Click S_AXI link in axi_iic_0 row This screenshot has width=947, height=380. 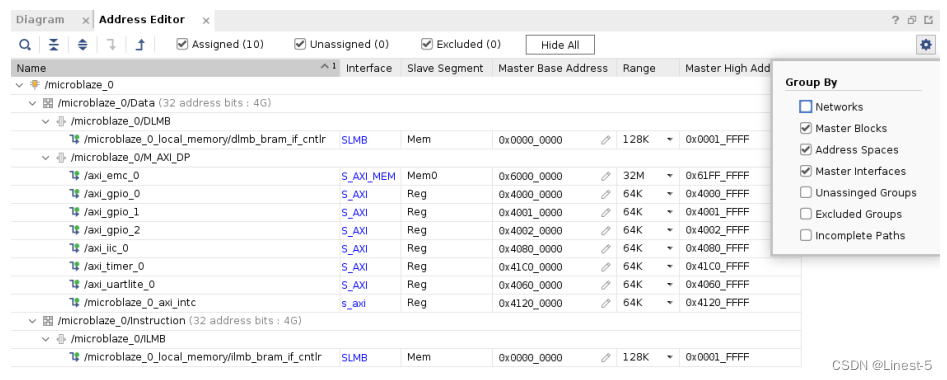(355, 249)
